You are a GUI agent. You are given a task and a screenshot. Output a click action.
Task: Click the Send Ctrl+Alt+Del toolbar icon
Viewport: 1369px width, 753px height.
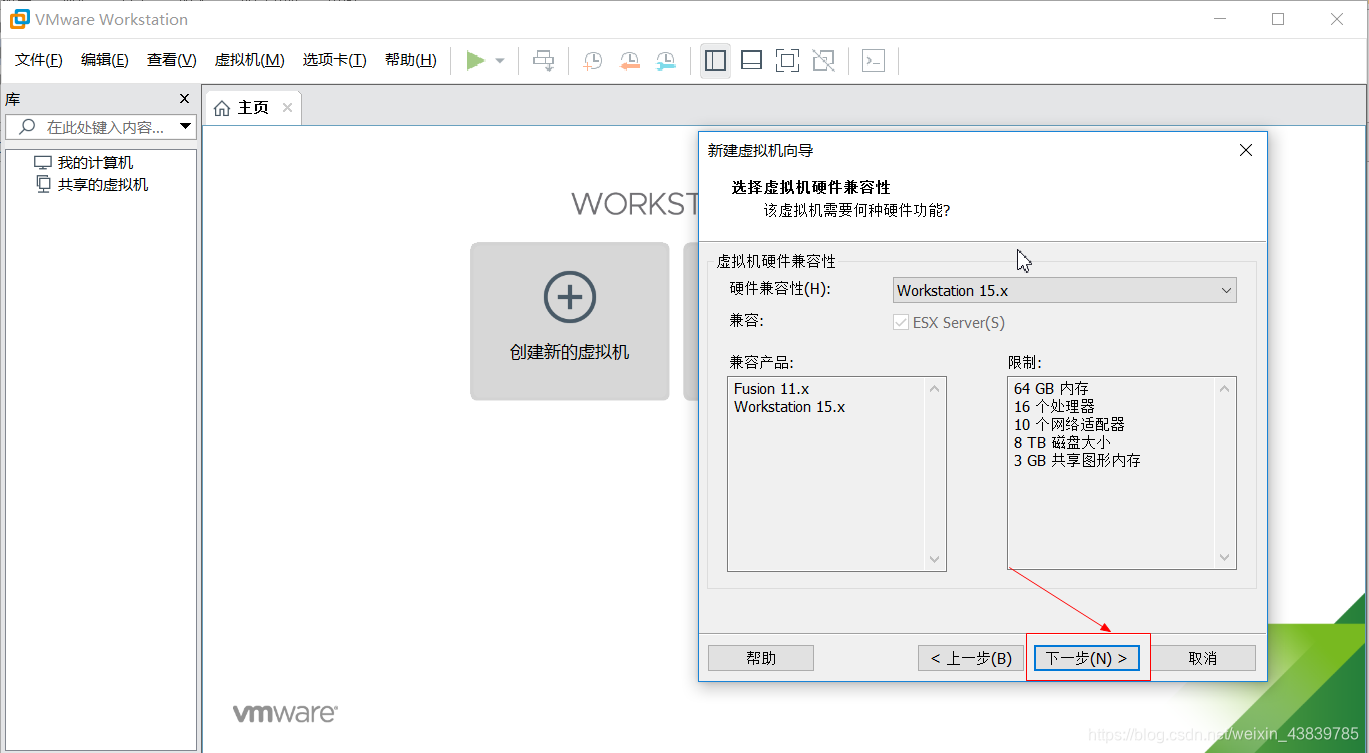543,61
